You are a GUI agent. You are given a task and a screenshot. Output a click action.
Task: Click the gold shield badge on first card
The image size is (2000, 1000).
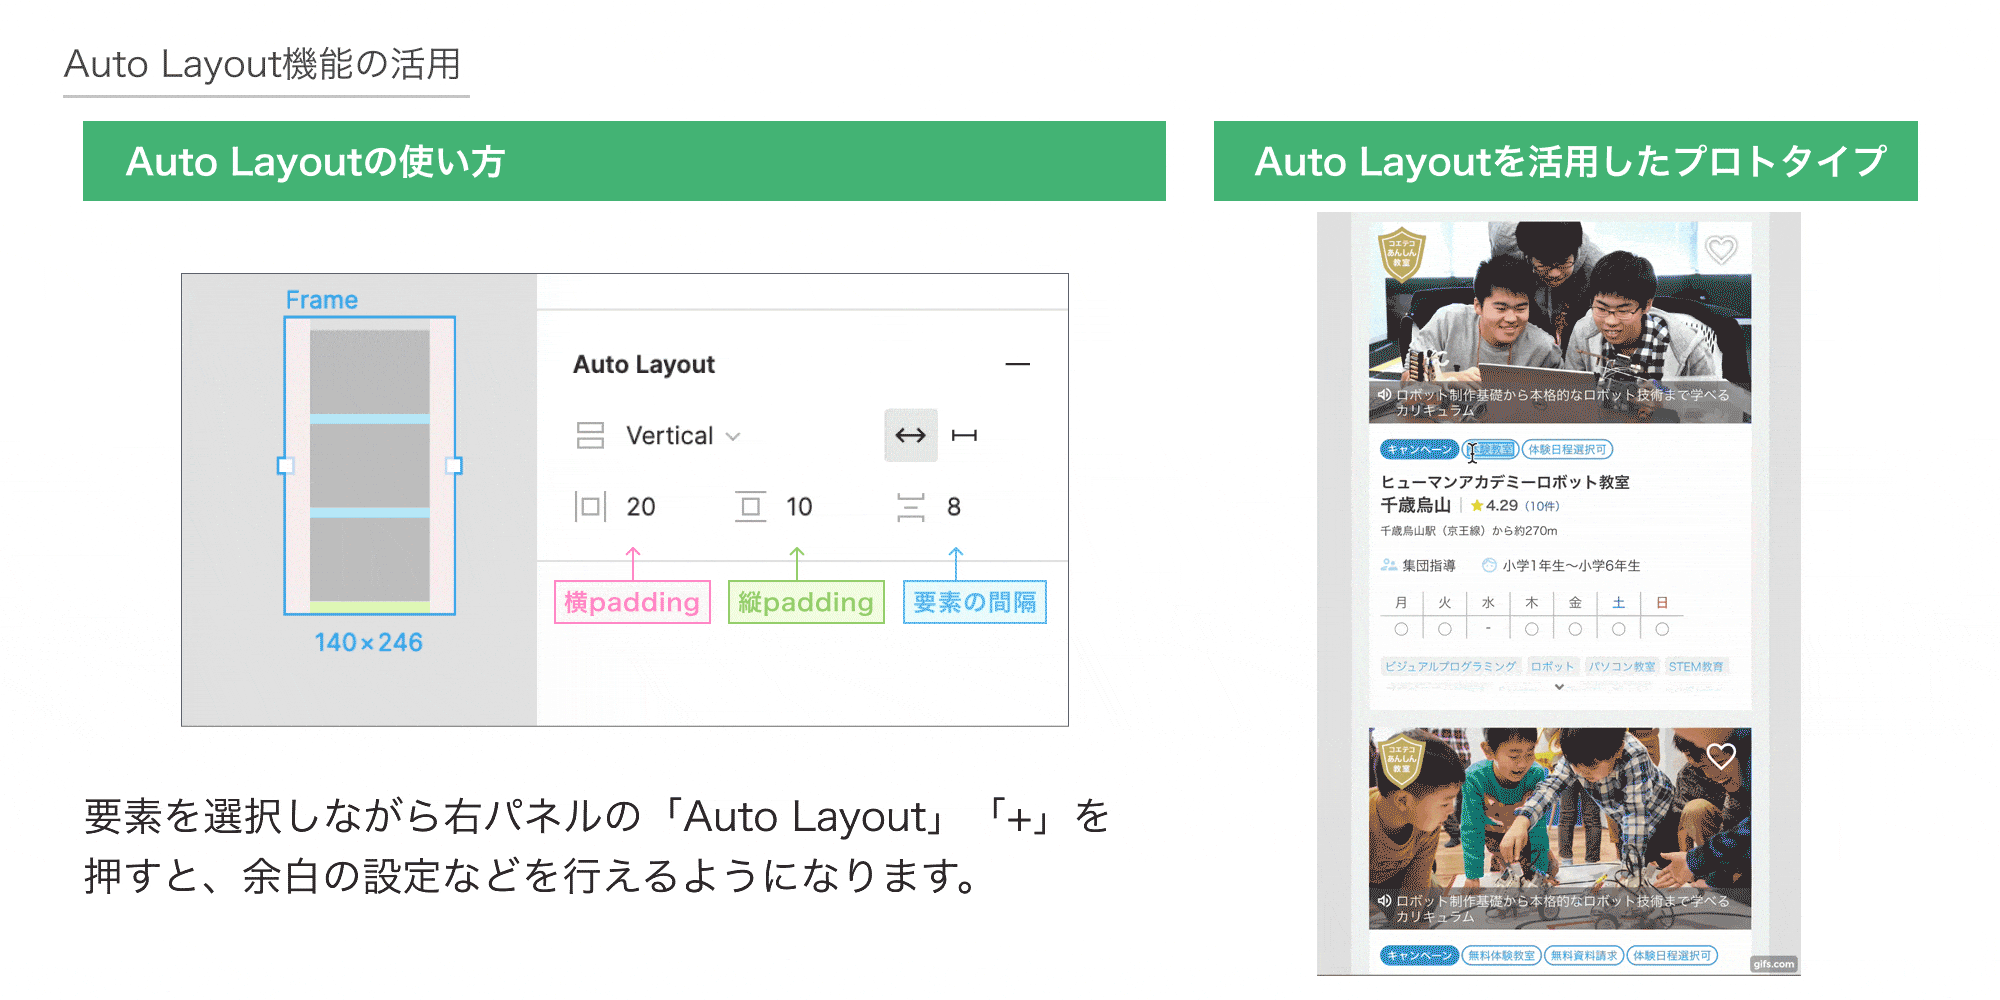1402,254
